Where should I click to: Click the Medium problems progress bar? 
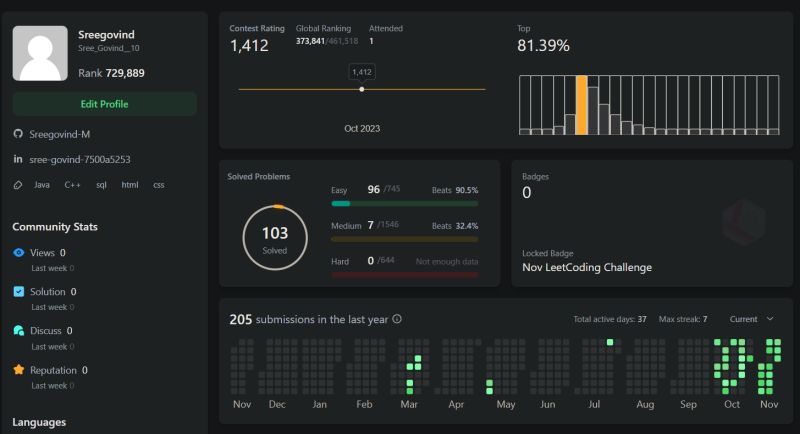click(405, 239)
